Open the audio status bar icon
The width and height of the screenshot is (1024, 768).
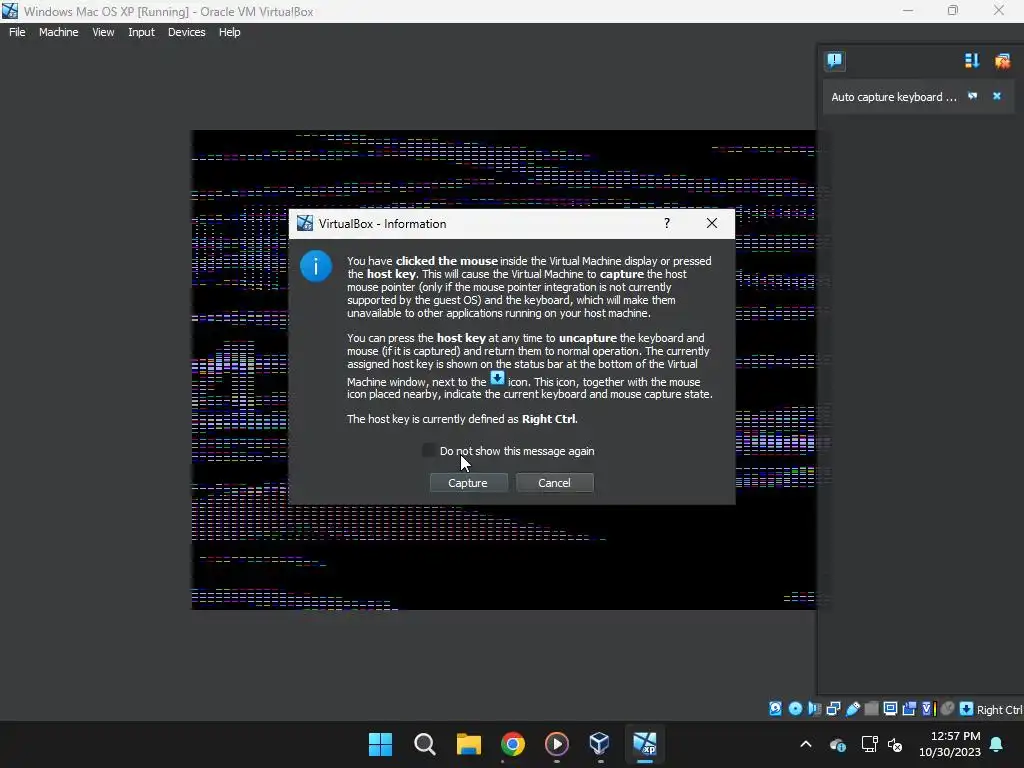pos(814,709)
